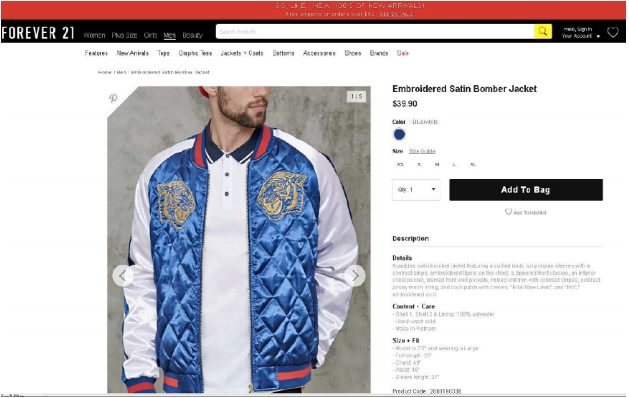Choose size XL option

[473, 164]
